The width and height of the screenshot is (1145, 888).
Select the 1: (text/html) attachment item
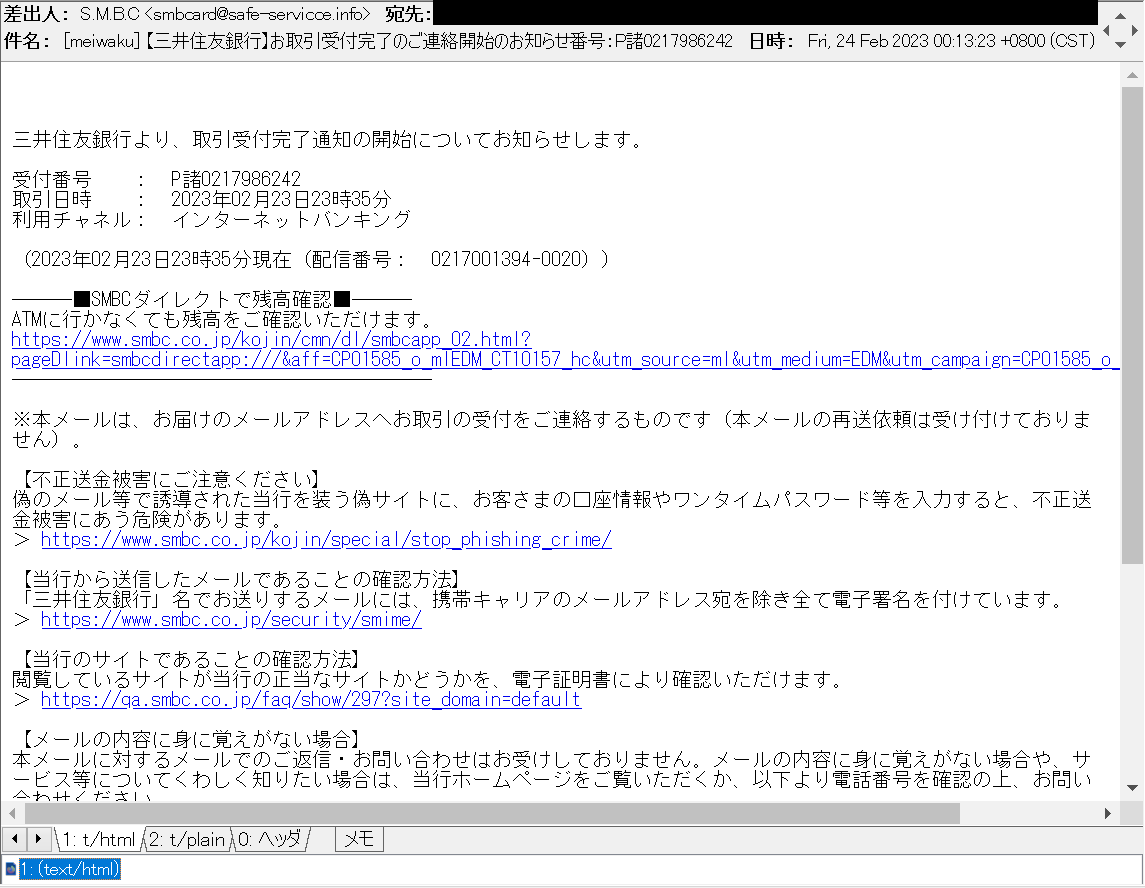(x=69, y=869)
